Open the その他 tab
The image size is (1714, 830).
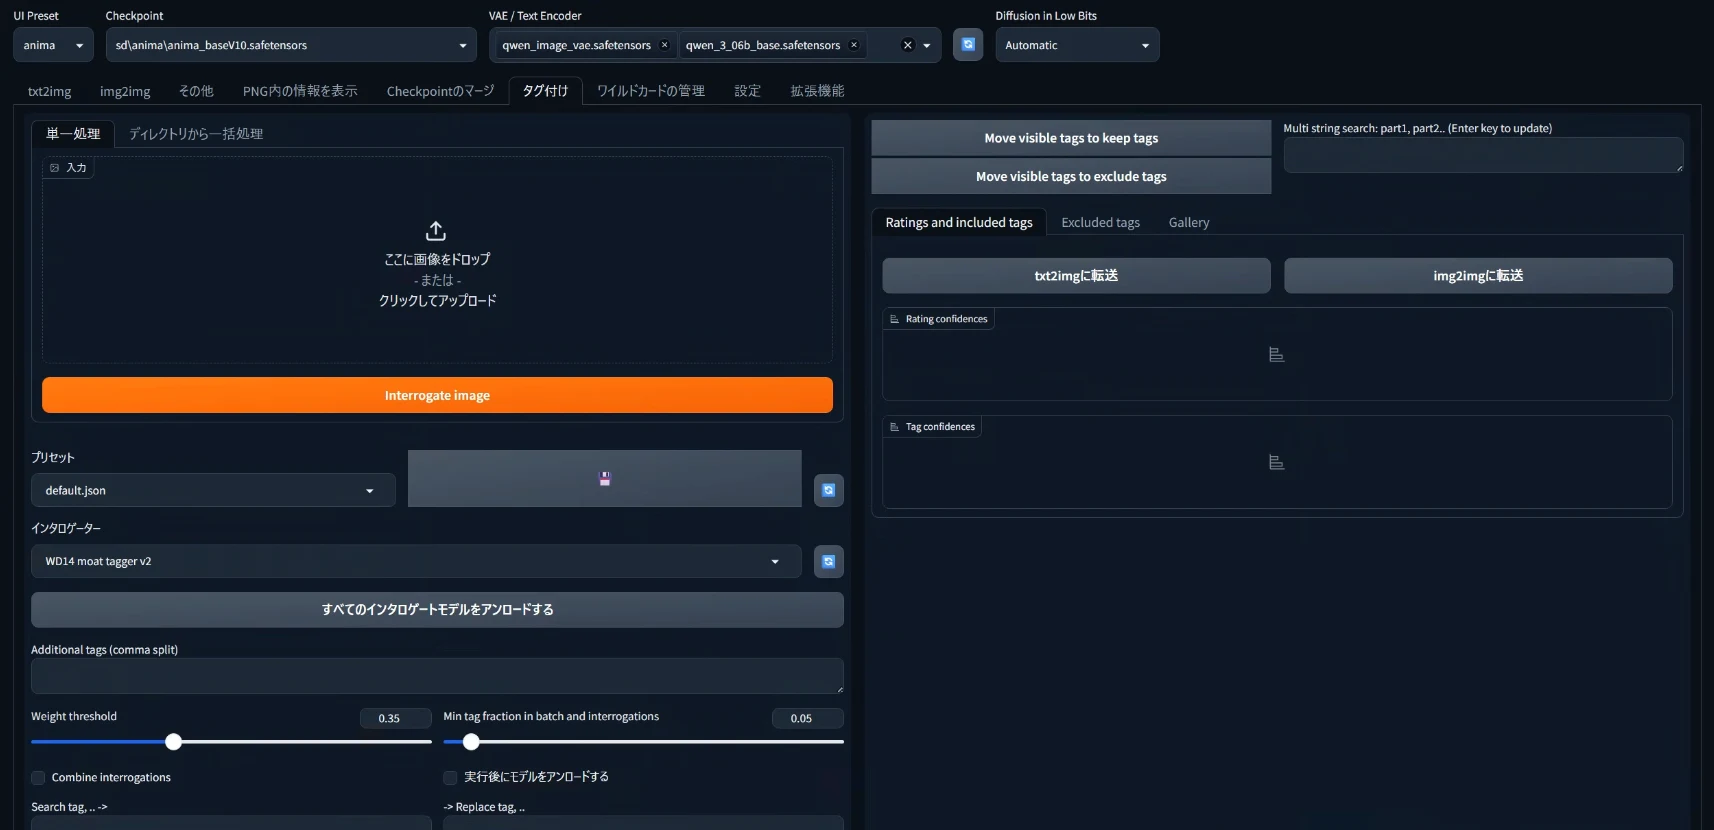[x=196, y=91]
